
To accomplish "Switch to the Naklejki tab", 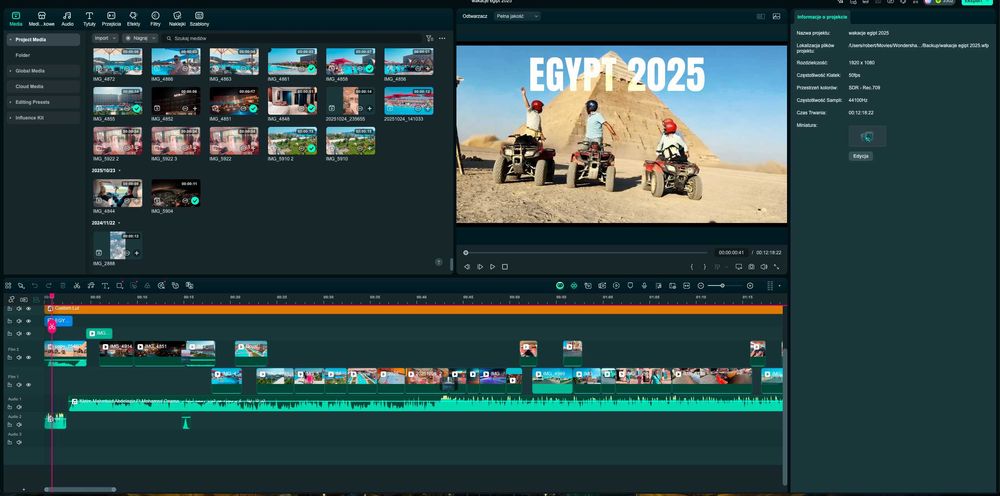I will (x=177, y=18).
